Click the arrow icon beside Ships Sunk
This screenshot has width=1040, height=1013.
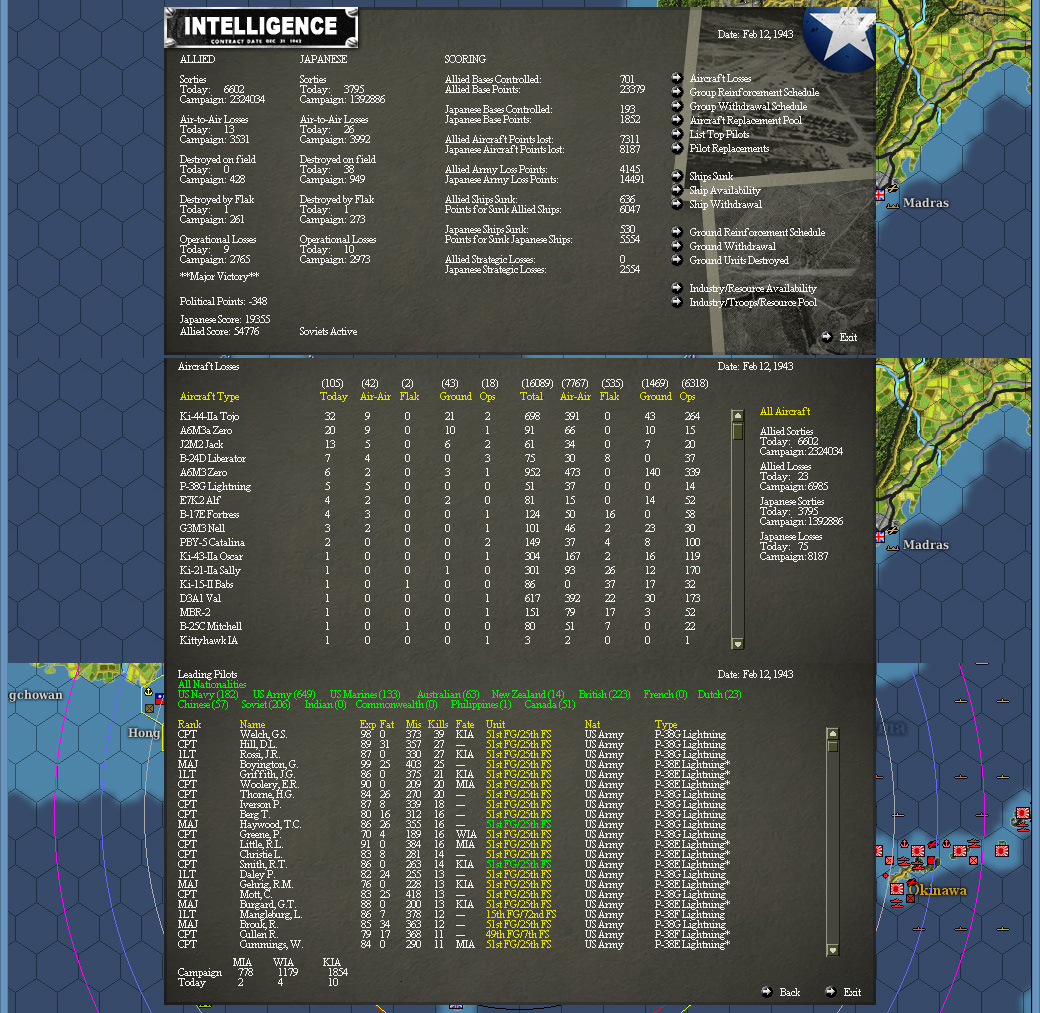[x=677, y=176]
